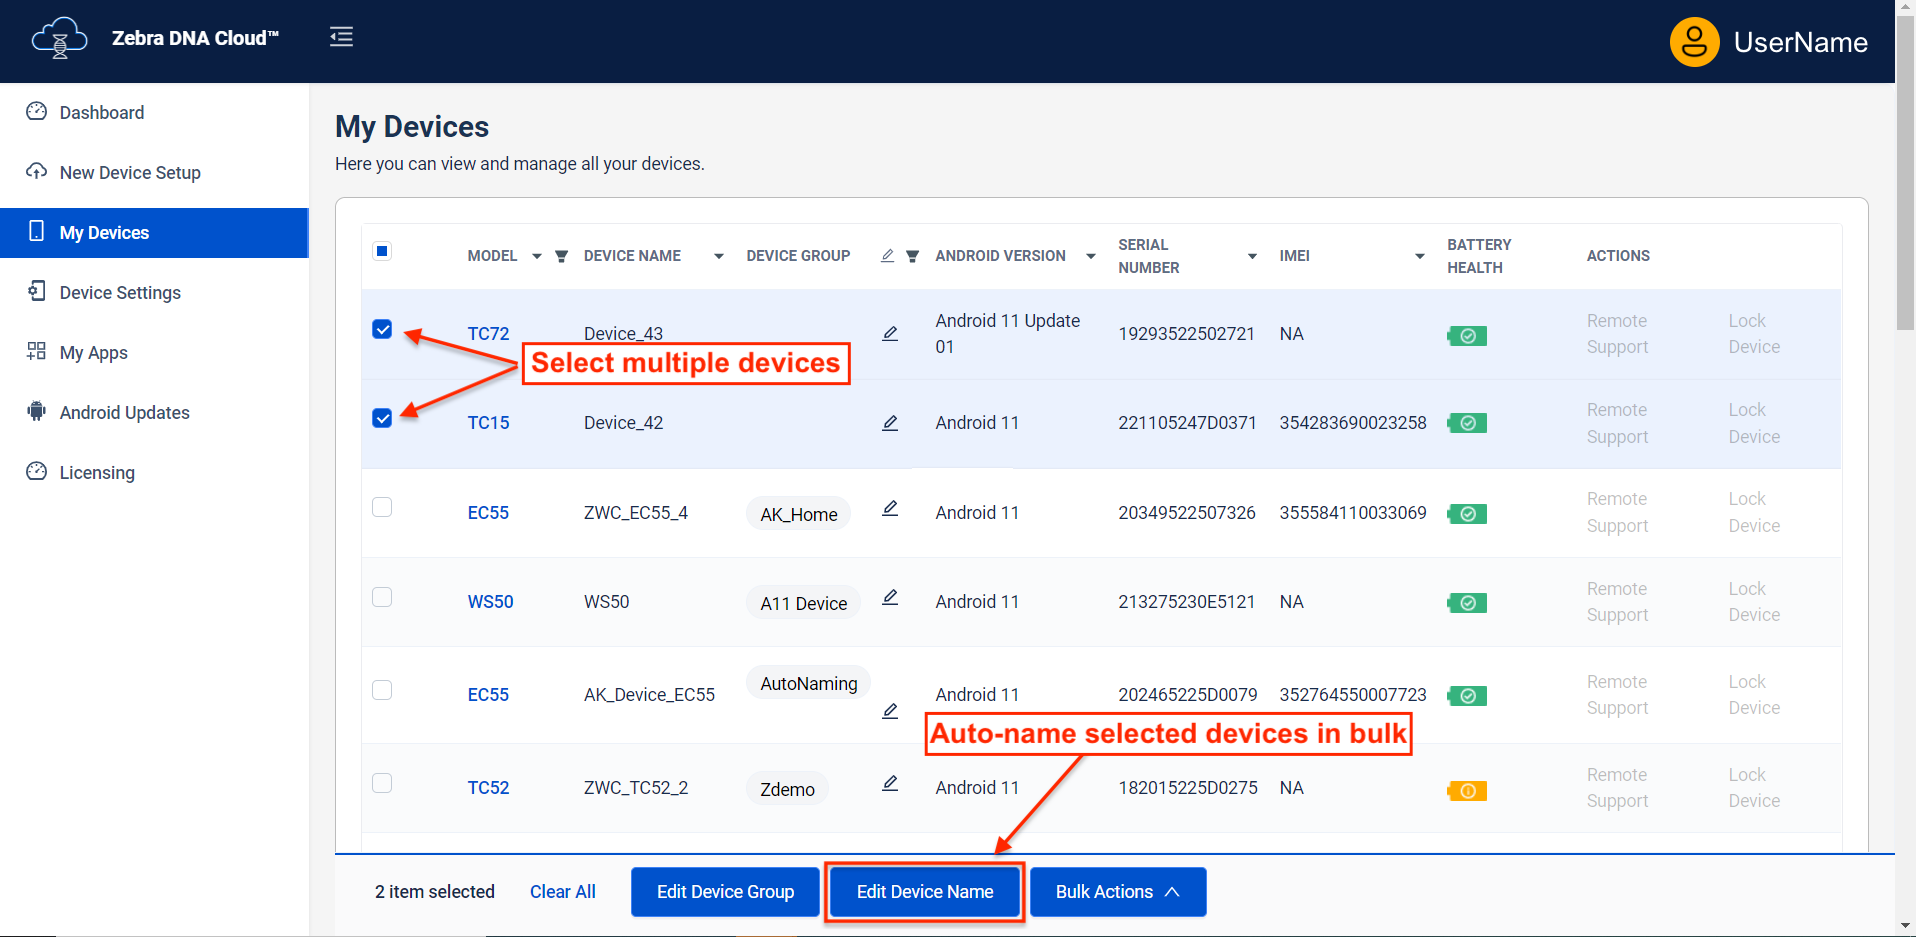The image size is (1916, 937).
Task: Open Device Settings in the sidebar
Action: pos(120,293)
